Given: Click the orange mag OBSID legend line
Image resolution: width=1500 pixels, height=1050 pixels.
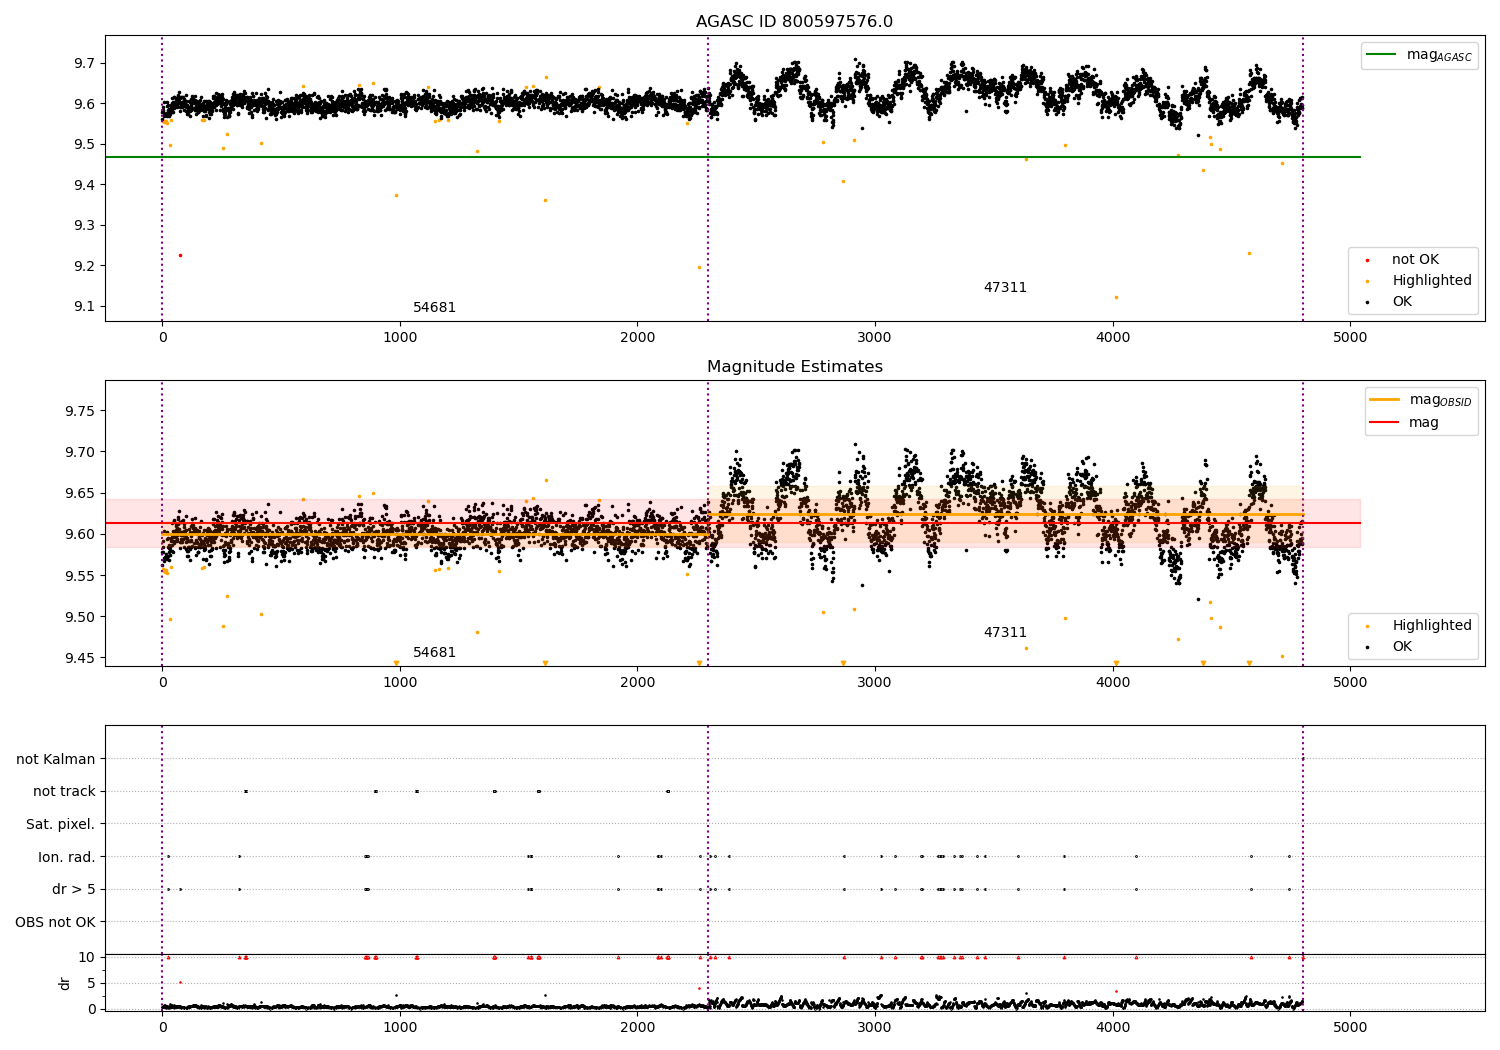Looking at the screenshot, I should [x=1384, y=399].
